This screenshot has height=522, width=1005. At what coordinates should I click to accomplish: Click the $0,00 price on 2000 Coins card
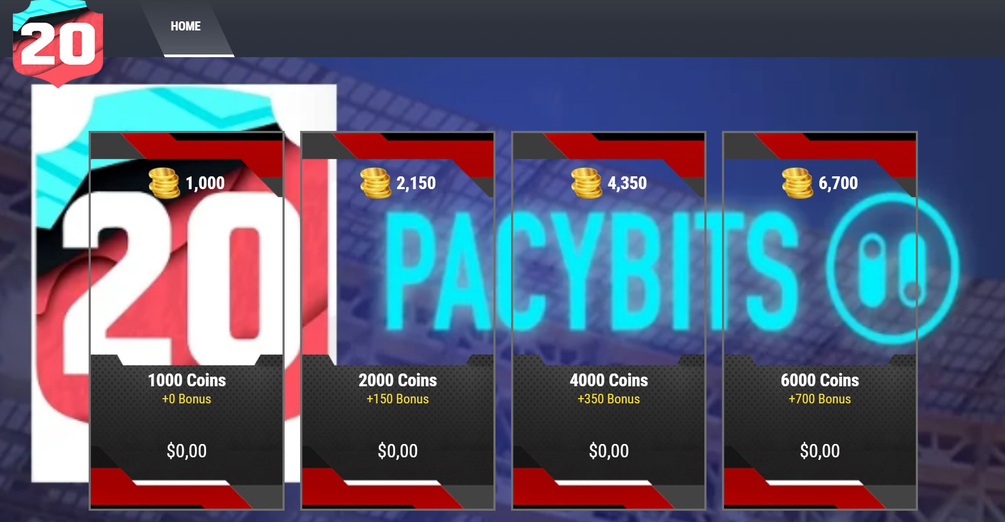397,451
